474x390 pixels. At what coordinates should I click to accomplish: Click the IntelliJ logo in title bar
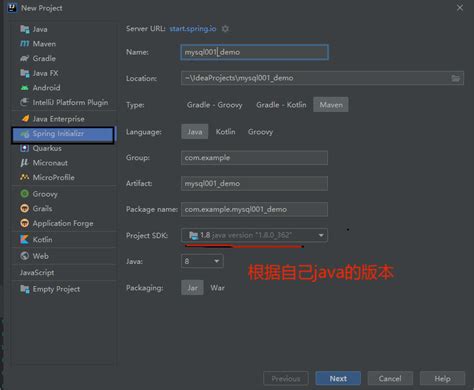(x=12, y=8)
